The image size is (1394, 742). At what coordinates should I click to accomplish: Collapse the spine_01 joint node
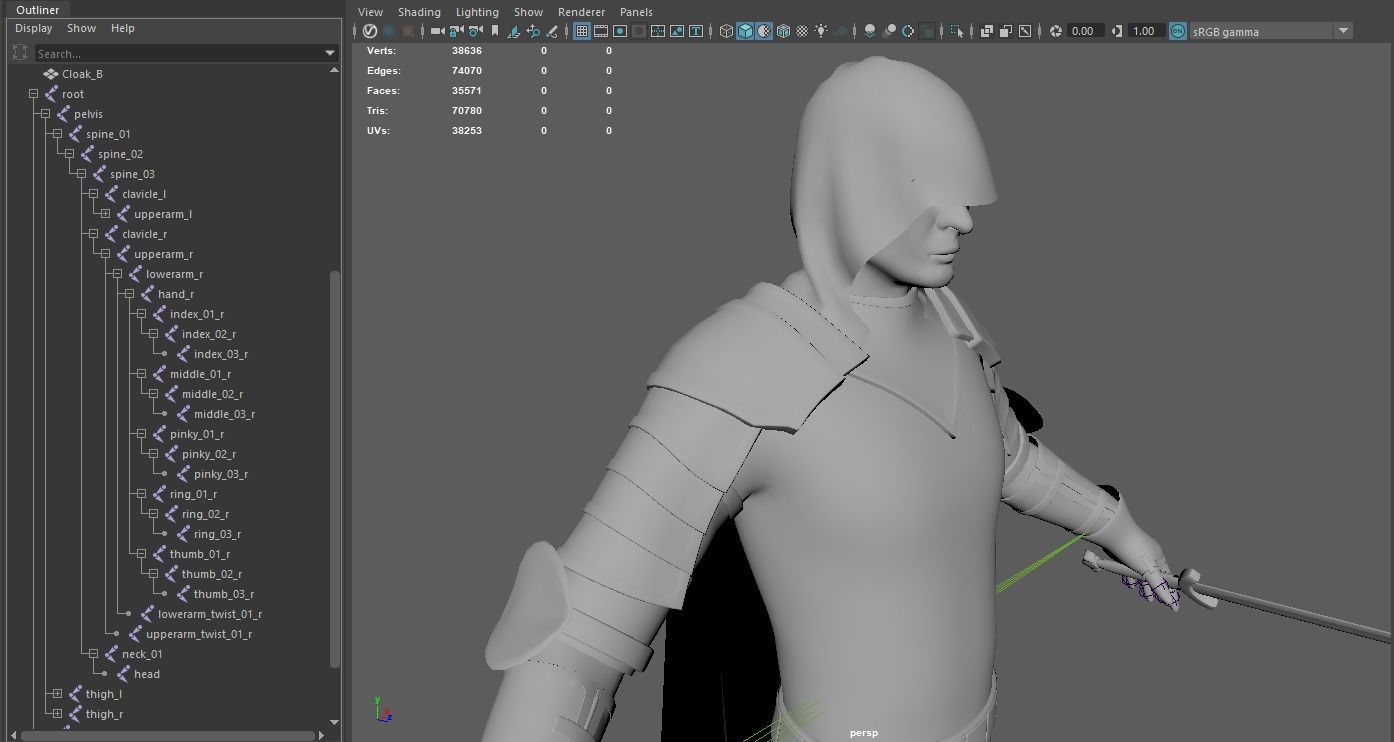[57, 134]
